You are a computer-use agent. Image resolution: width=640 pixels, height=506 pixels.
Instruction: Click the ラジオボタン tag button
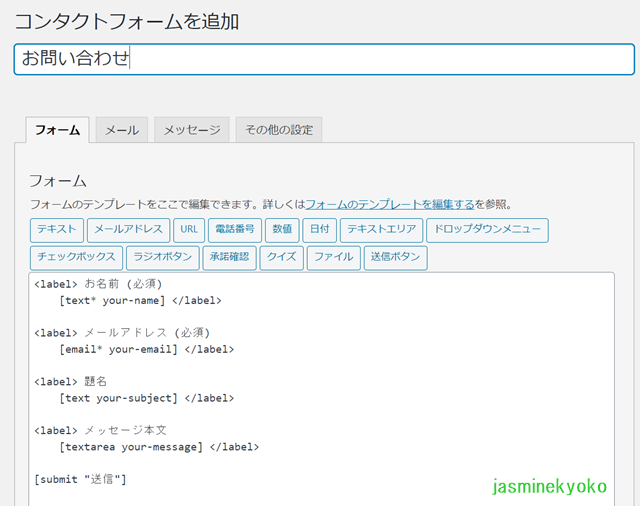(x=163, y=258)
